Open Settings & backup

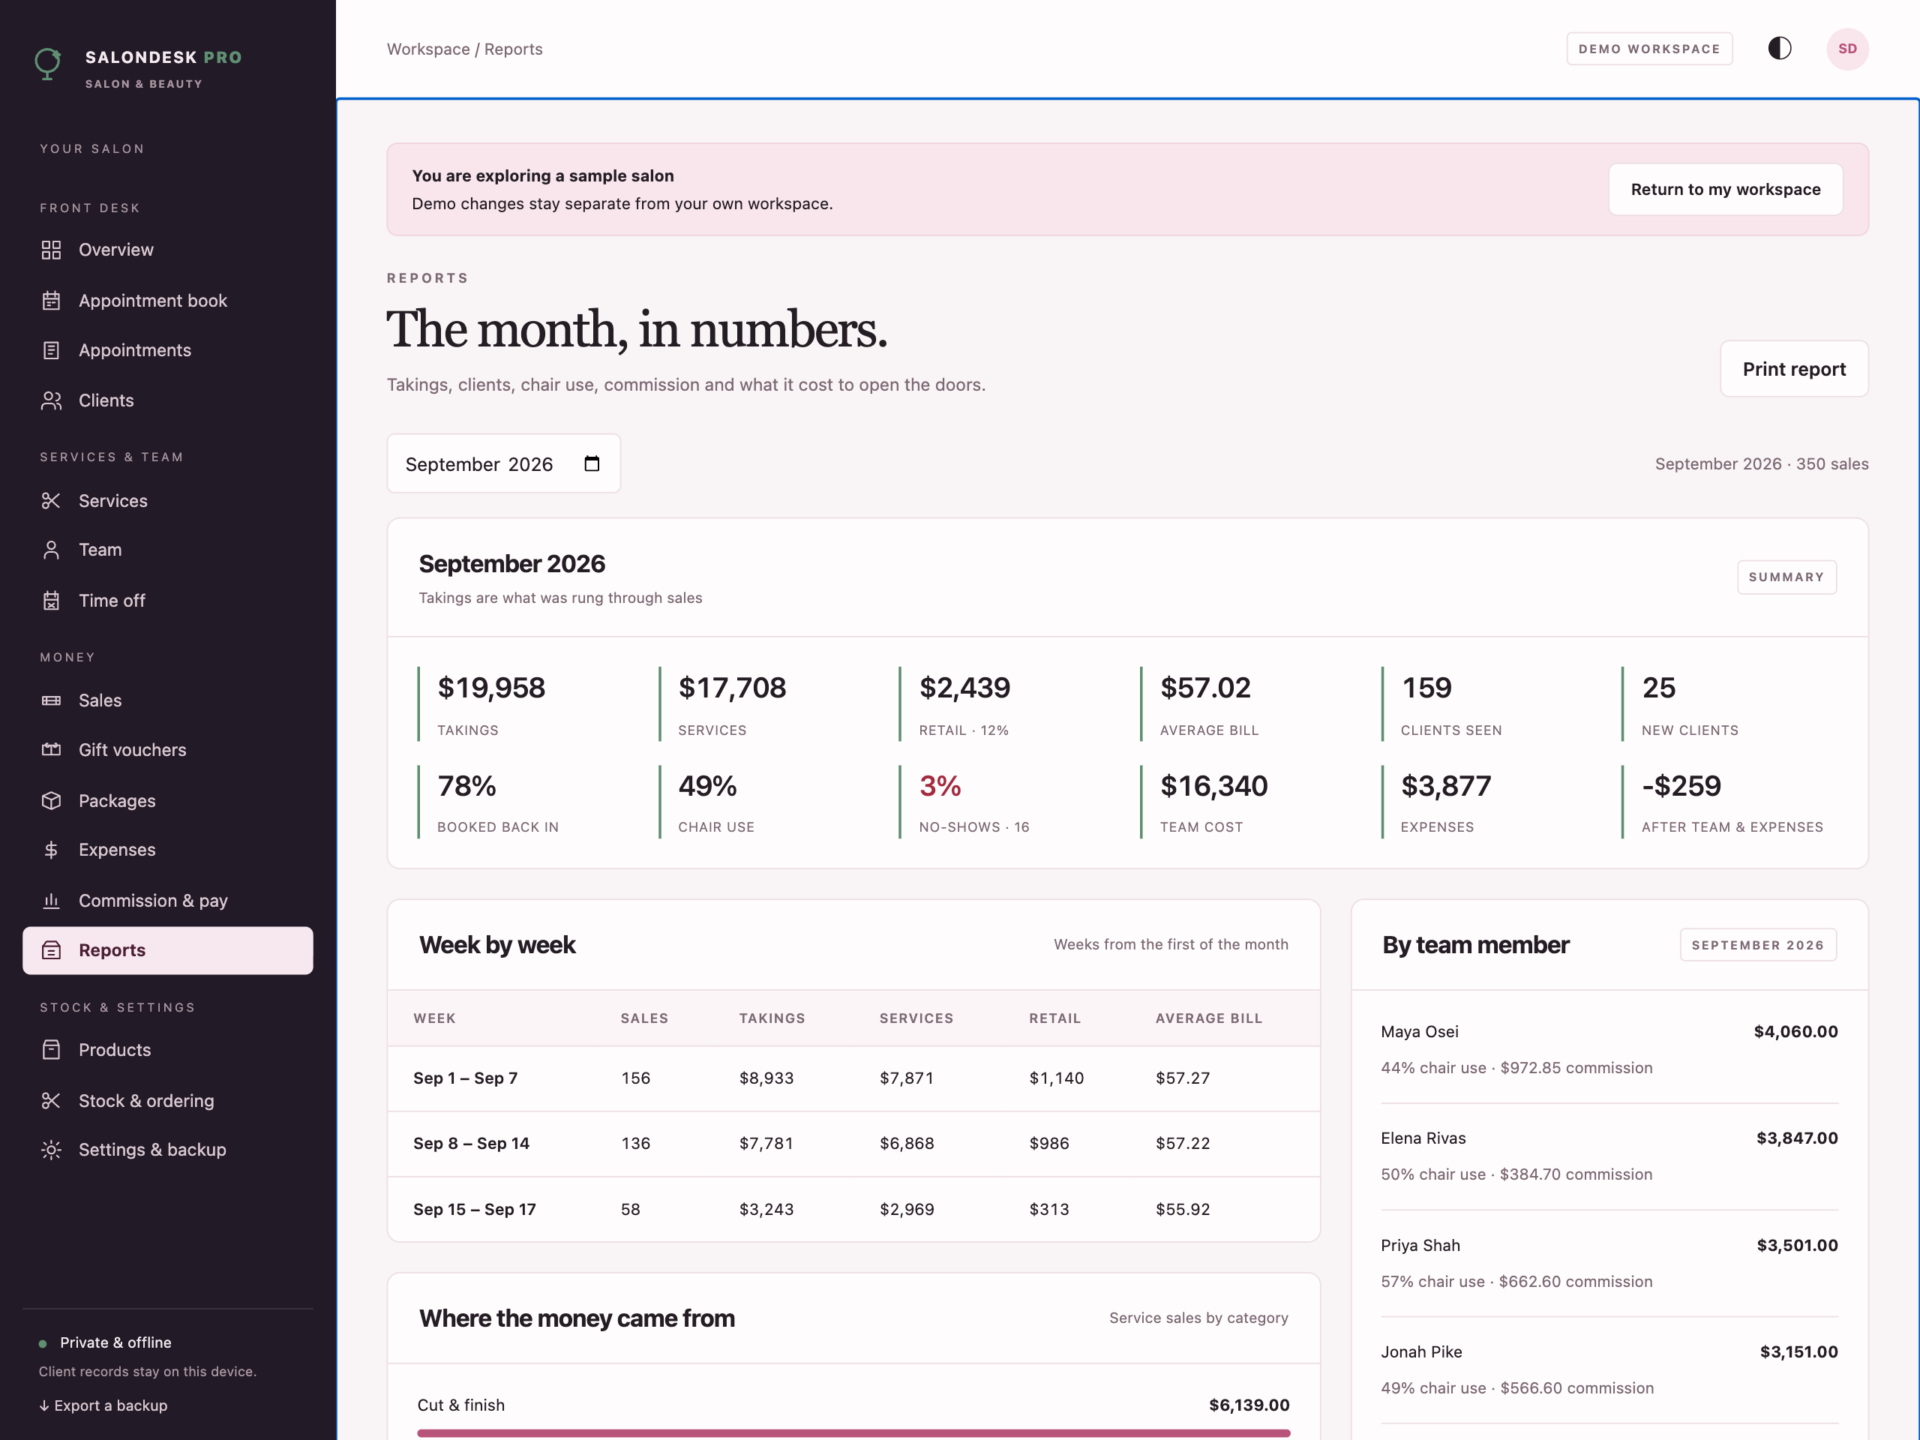(x=168, y=1150)
